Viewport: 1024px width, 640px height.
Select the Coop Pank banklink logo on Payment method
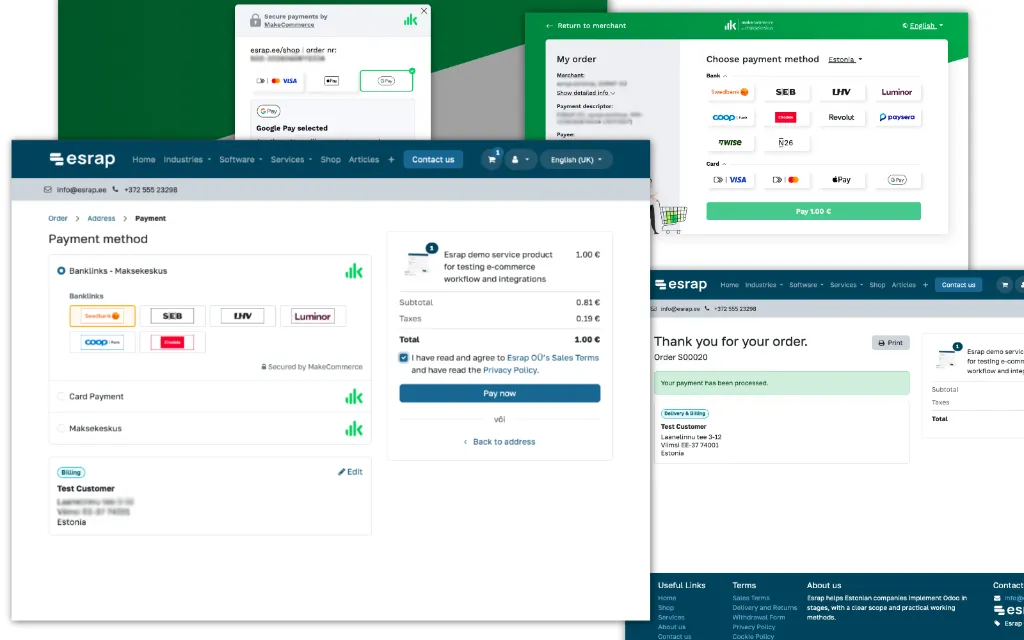tap(103, 342)
